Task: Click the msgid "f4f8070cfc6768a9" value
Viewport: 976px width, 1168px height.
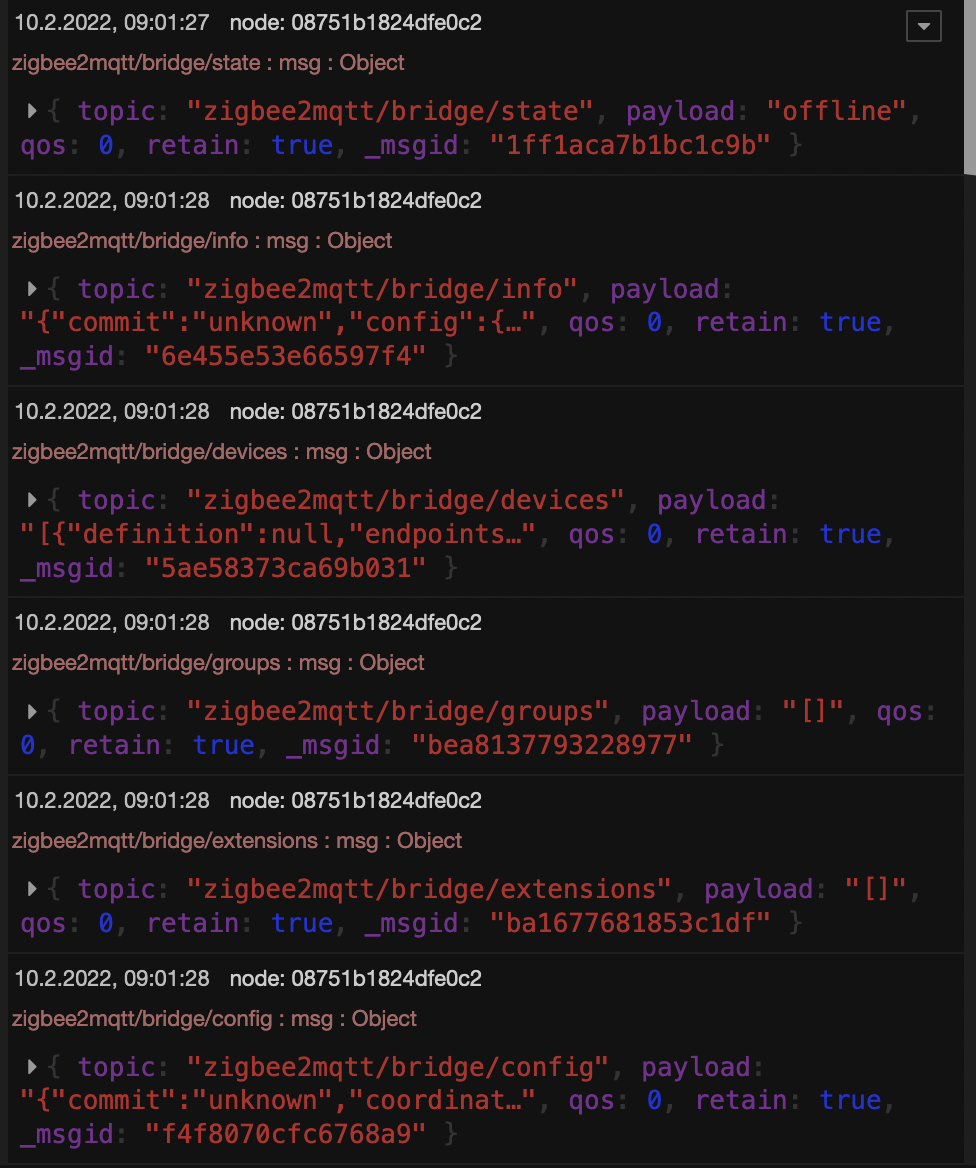Action: click(x=285, y=1134)
